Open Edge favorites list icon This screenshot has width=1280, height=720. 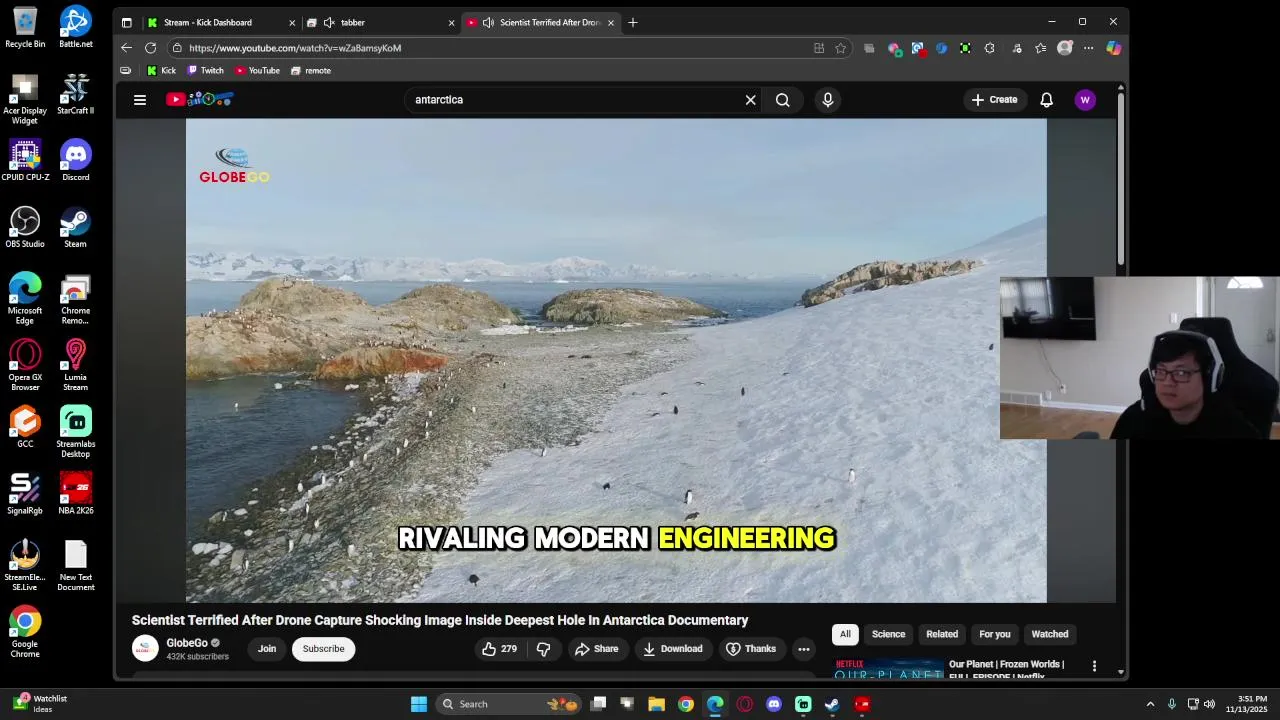tap(1041, 48)
